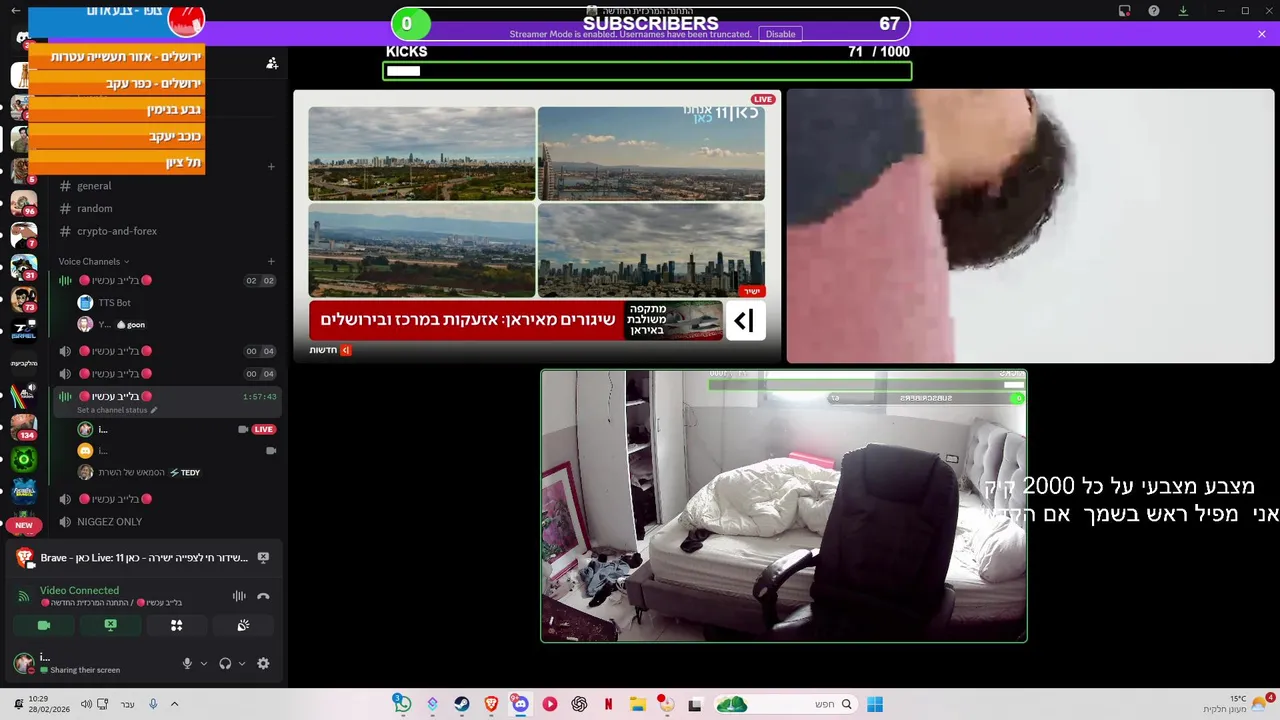The width and height of the screenshot is (1280, 720).
Task: Click the invite people icon near server header
Action: click(272, 63)
